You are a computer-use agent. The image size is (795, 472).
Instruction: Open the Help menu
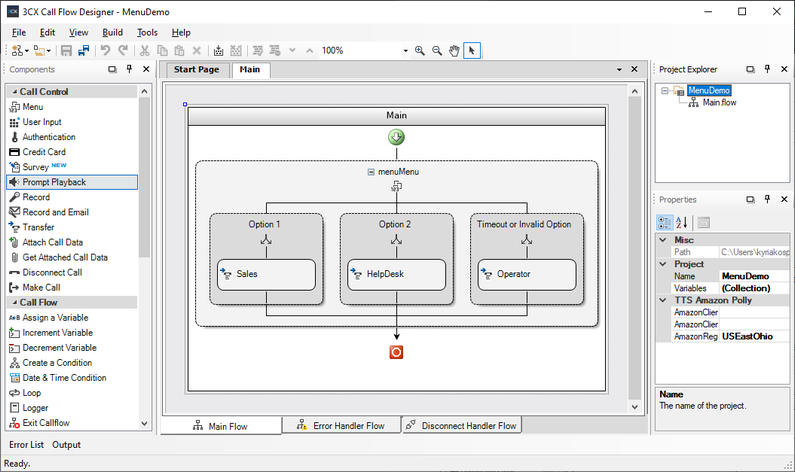[181, 32]
